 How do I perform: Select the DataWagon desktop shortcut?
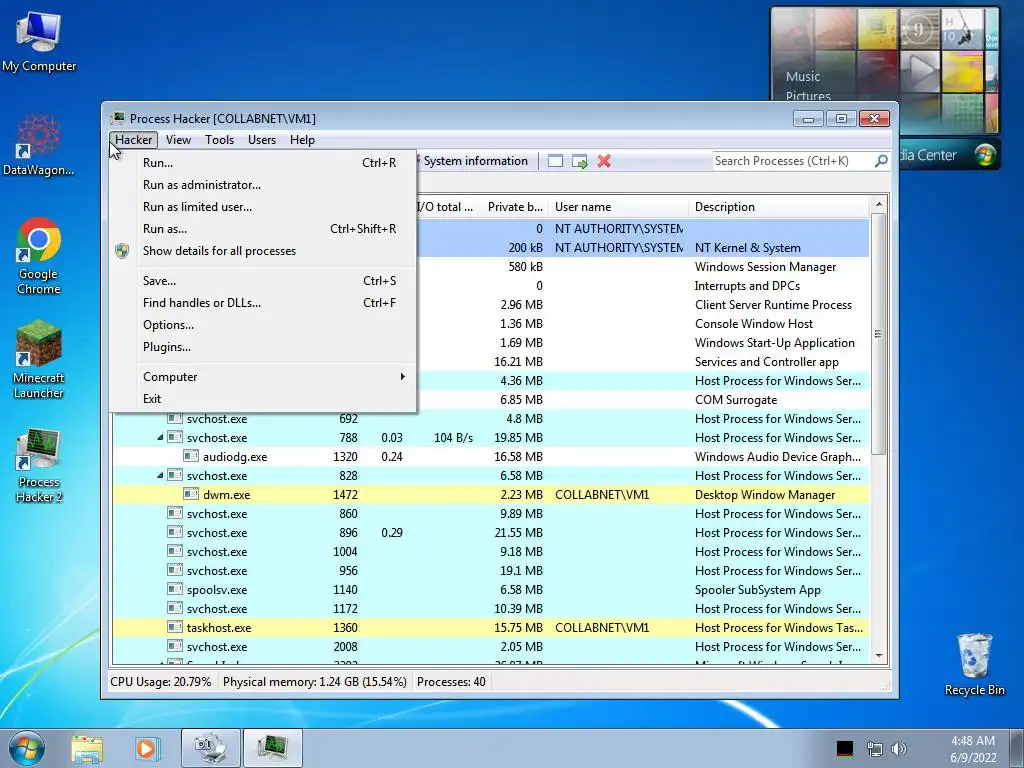coord(39,146)
